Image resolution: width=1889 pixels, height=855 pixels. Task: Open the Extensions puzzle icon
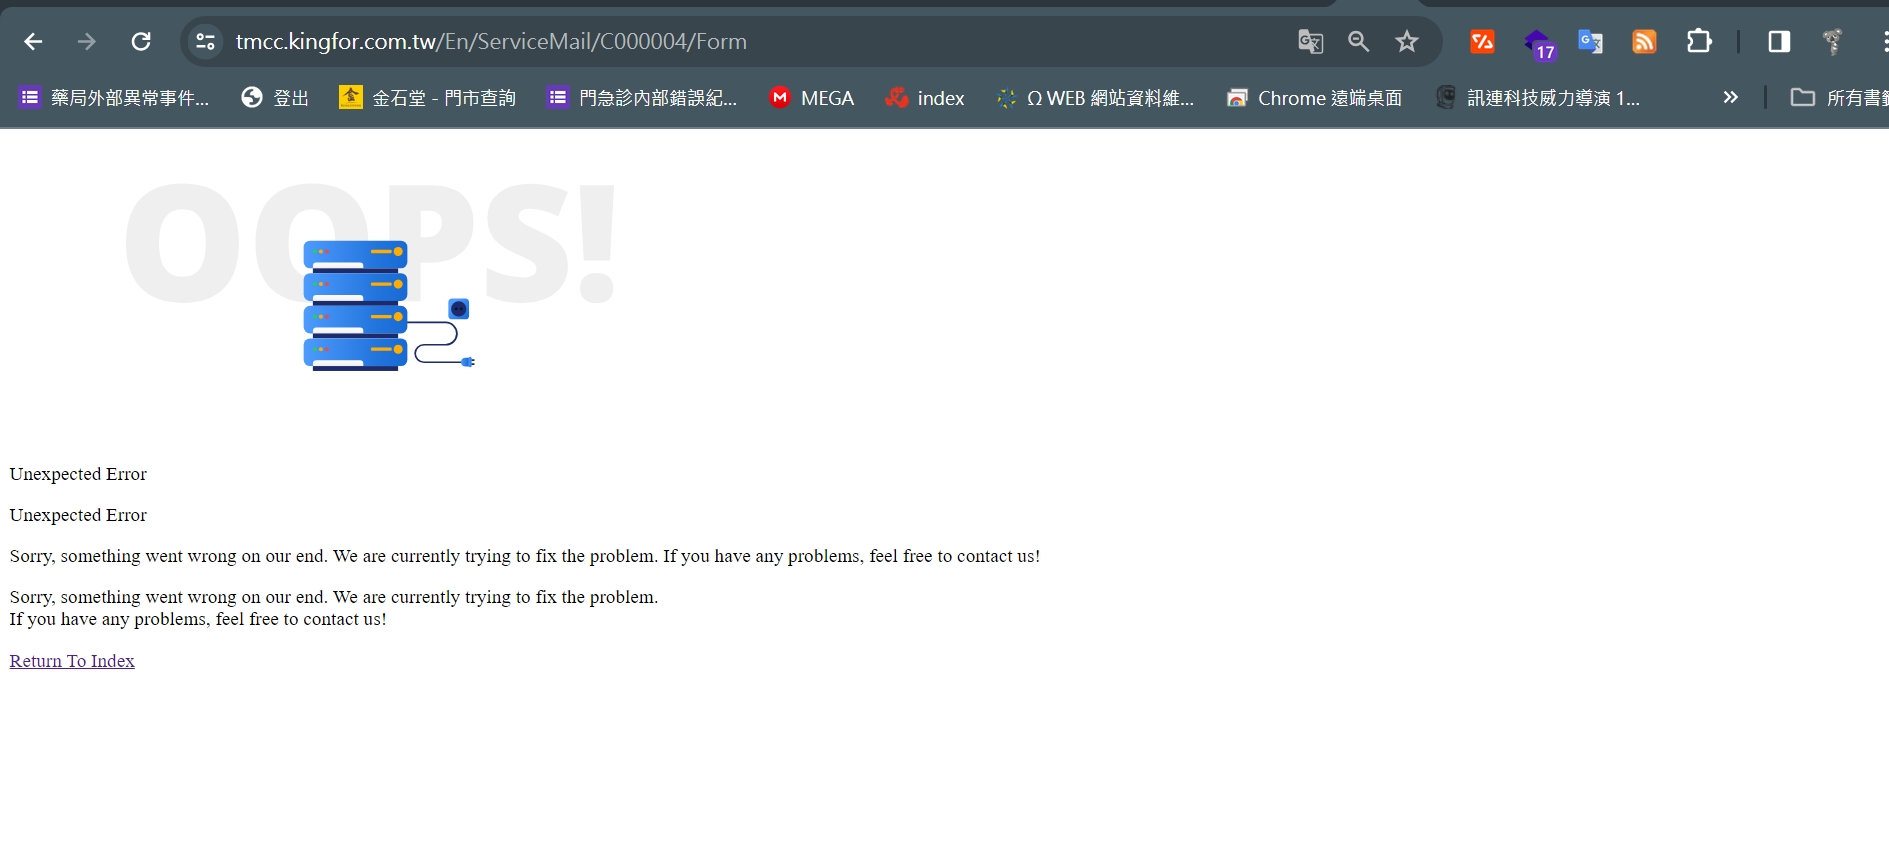[x=1699, y=42]
